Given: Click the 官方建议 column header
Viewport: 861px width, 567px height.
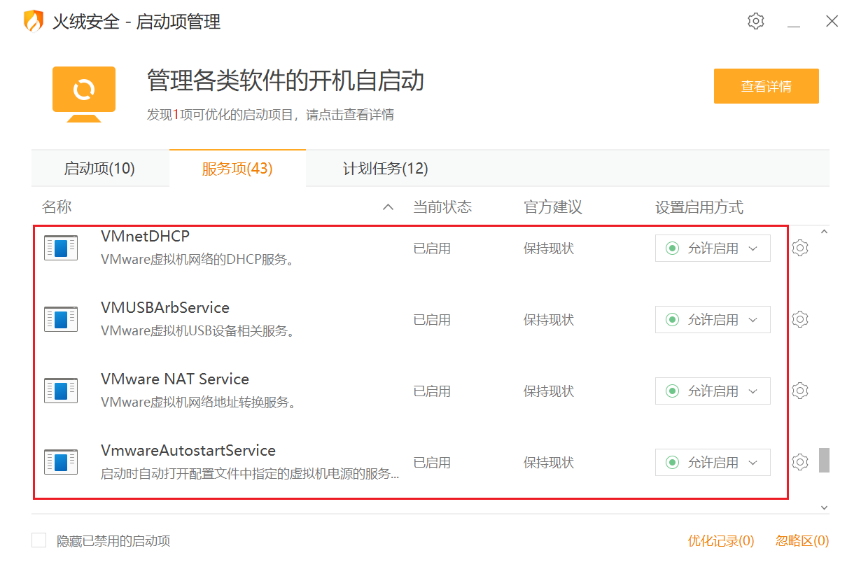Looking at the screenshot, I should [552, 207].
